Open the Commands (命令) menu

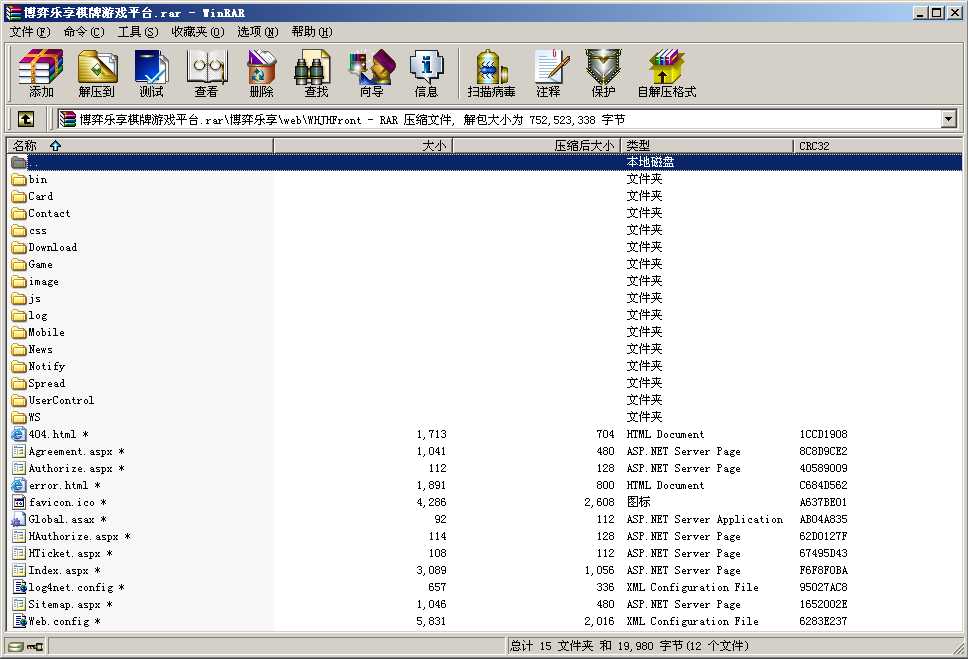(84, 31)
